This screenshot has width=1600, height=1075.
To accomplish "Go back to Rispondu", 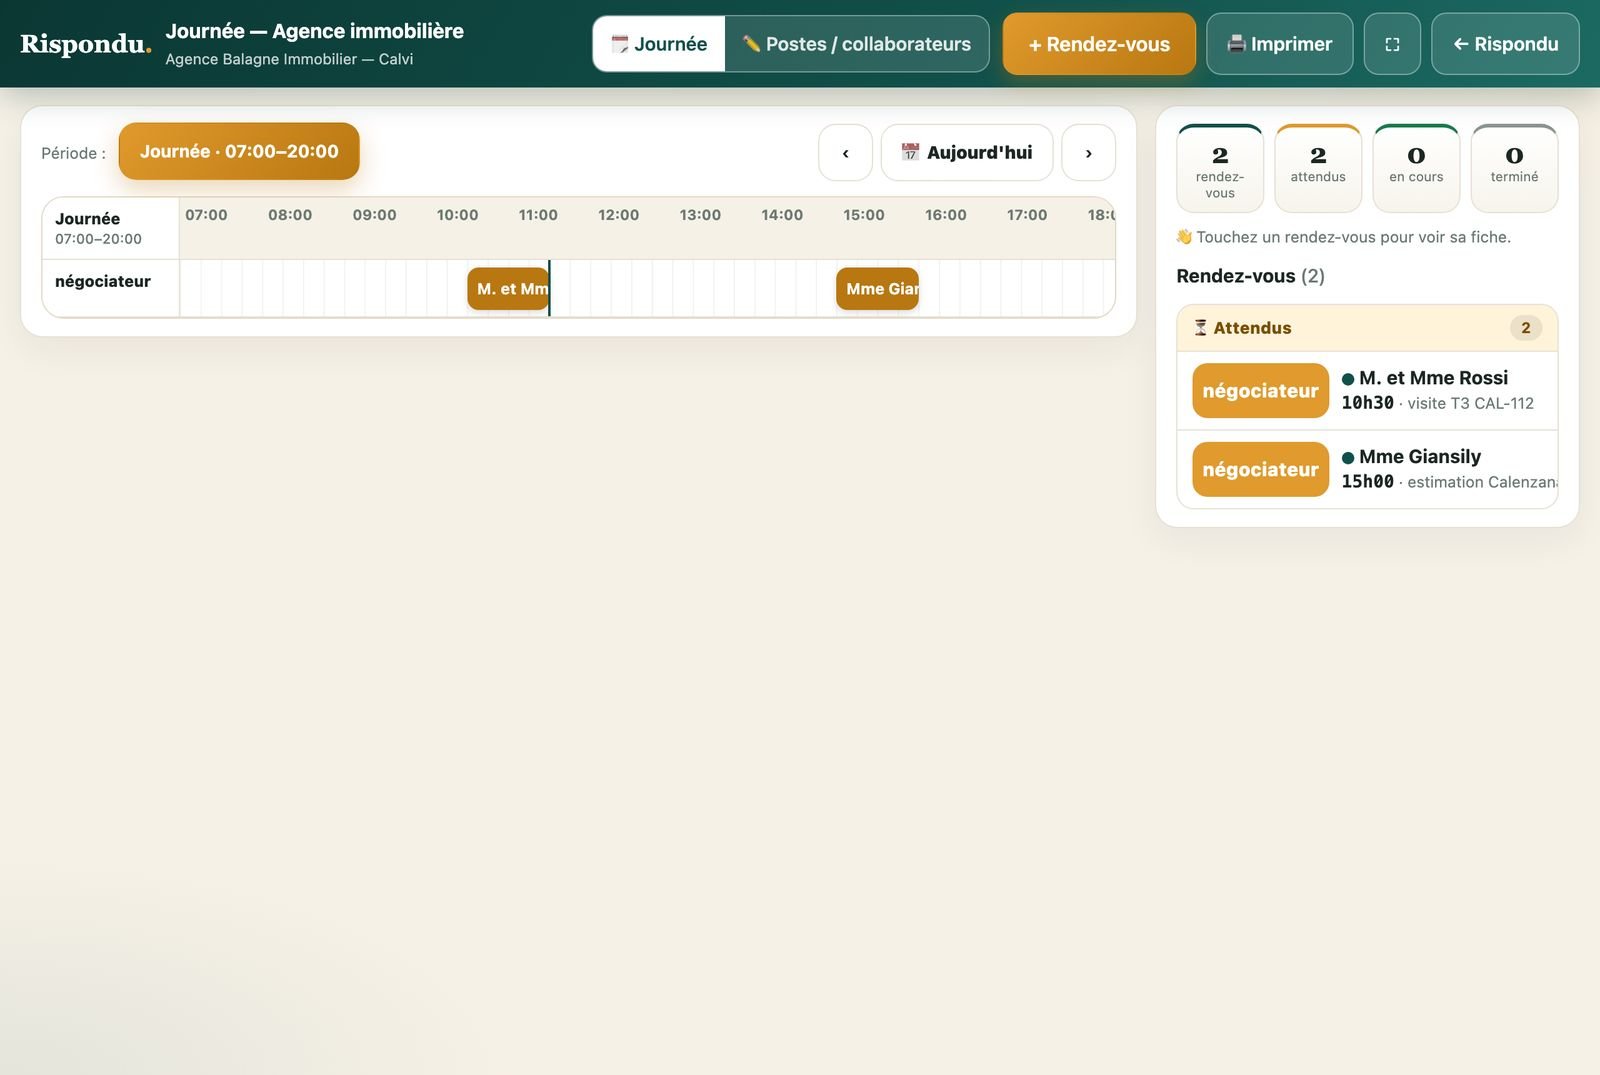I will click(x=1505, y=44).
